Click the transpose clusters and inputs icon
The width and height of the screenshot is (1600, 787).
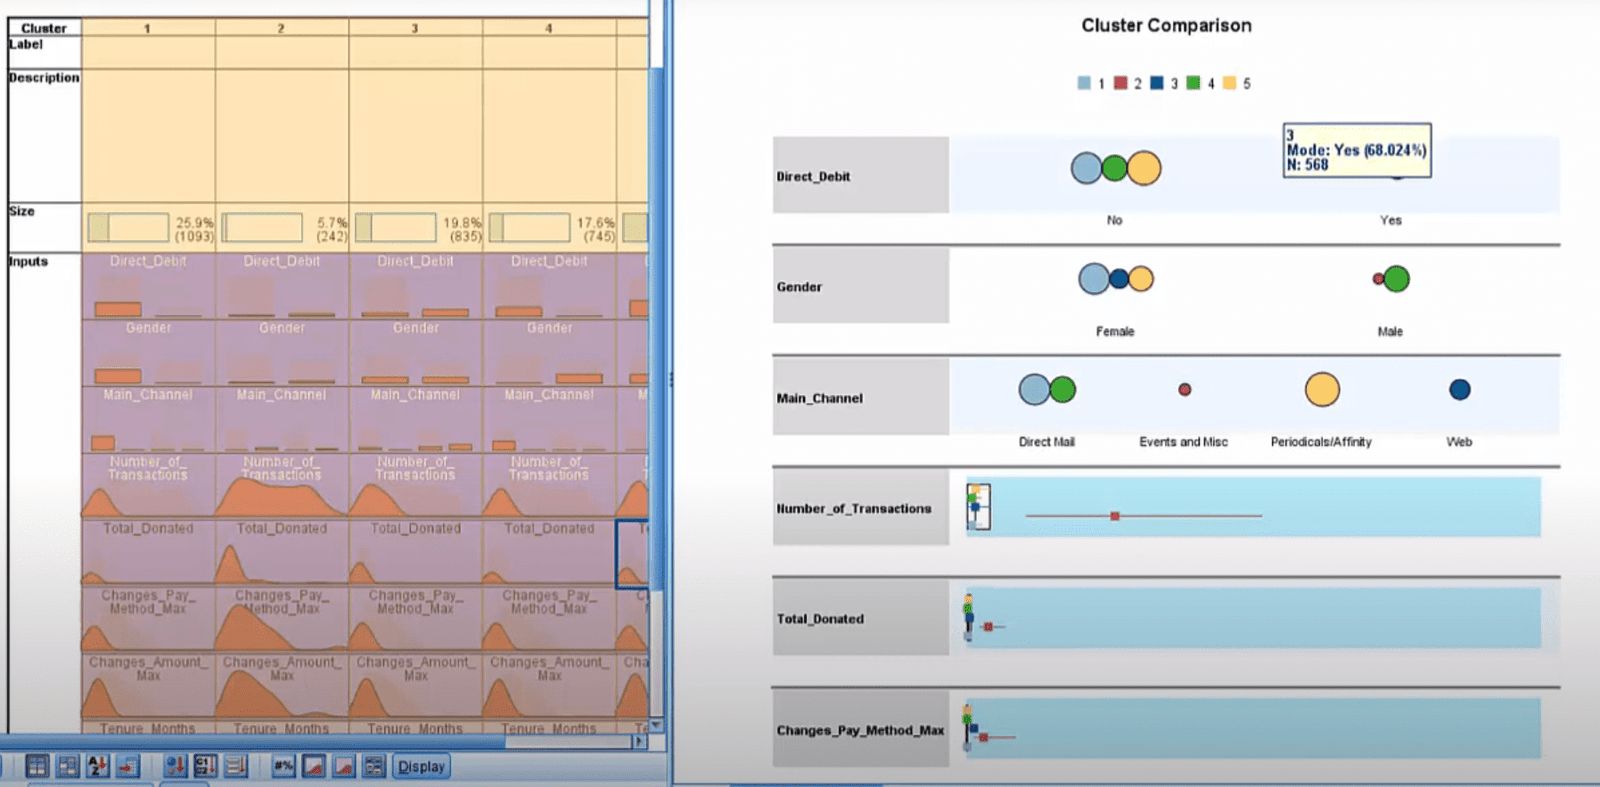point(68,767)
